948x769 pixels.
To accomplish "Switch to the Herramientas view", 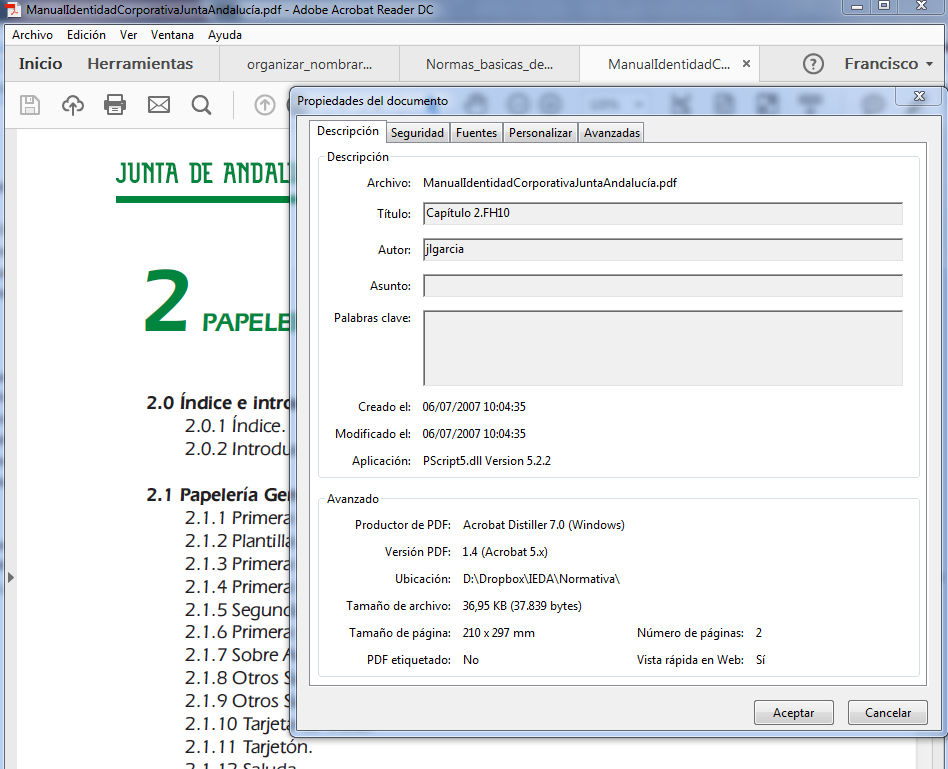I will pos(140,63).
